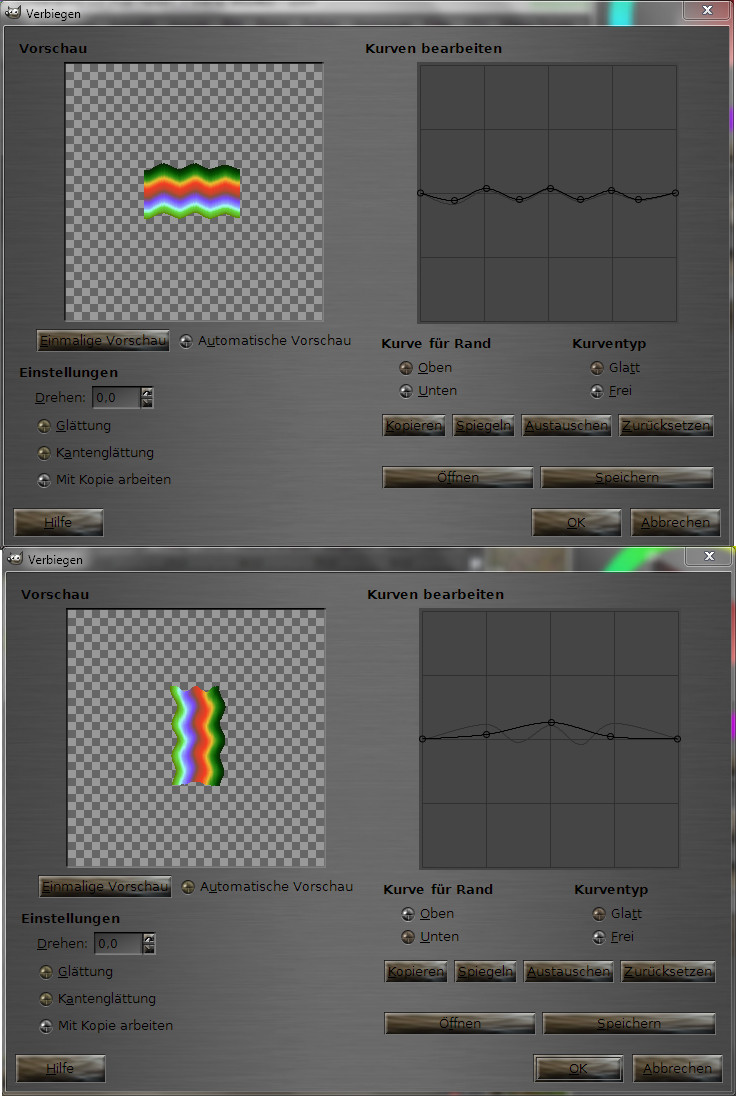Viewport: 736px width, 1096px height.
Task: Click the last control point of nine-point zigzag curve
Action: (675, 193)
